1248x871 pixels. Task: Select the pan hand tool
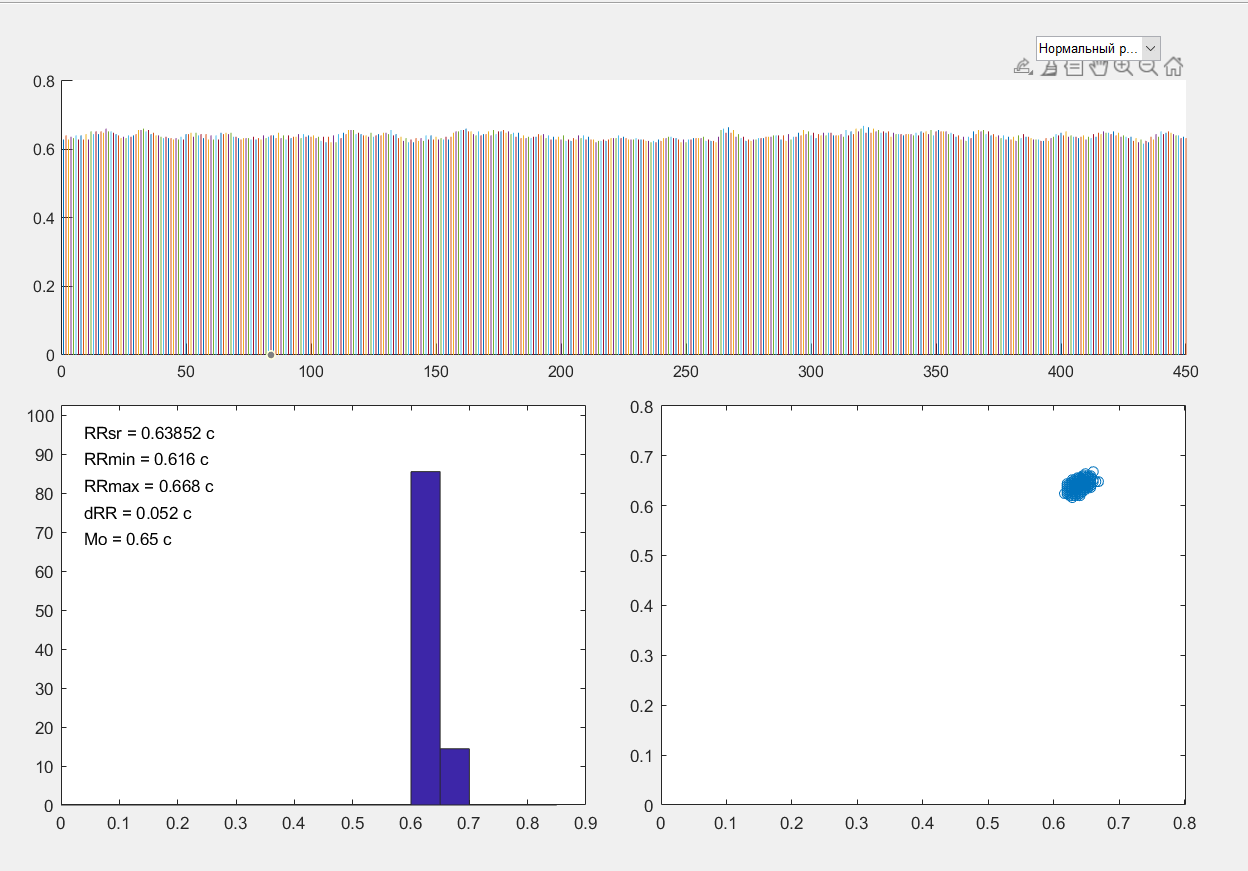point(1098,67)
